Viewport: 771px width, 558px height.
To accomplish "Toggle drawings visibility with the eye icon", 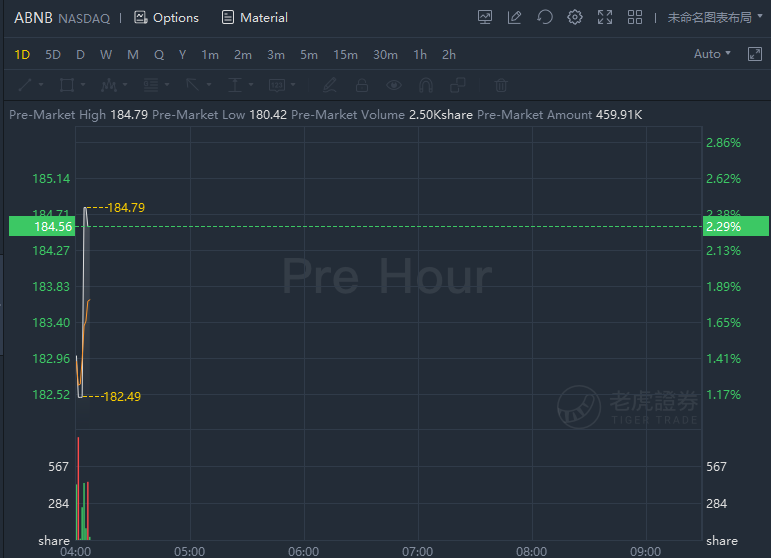I will pos(394,85).
